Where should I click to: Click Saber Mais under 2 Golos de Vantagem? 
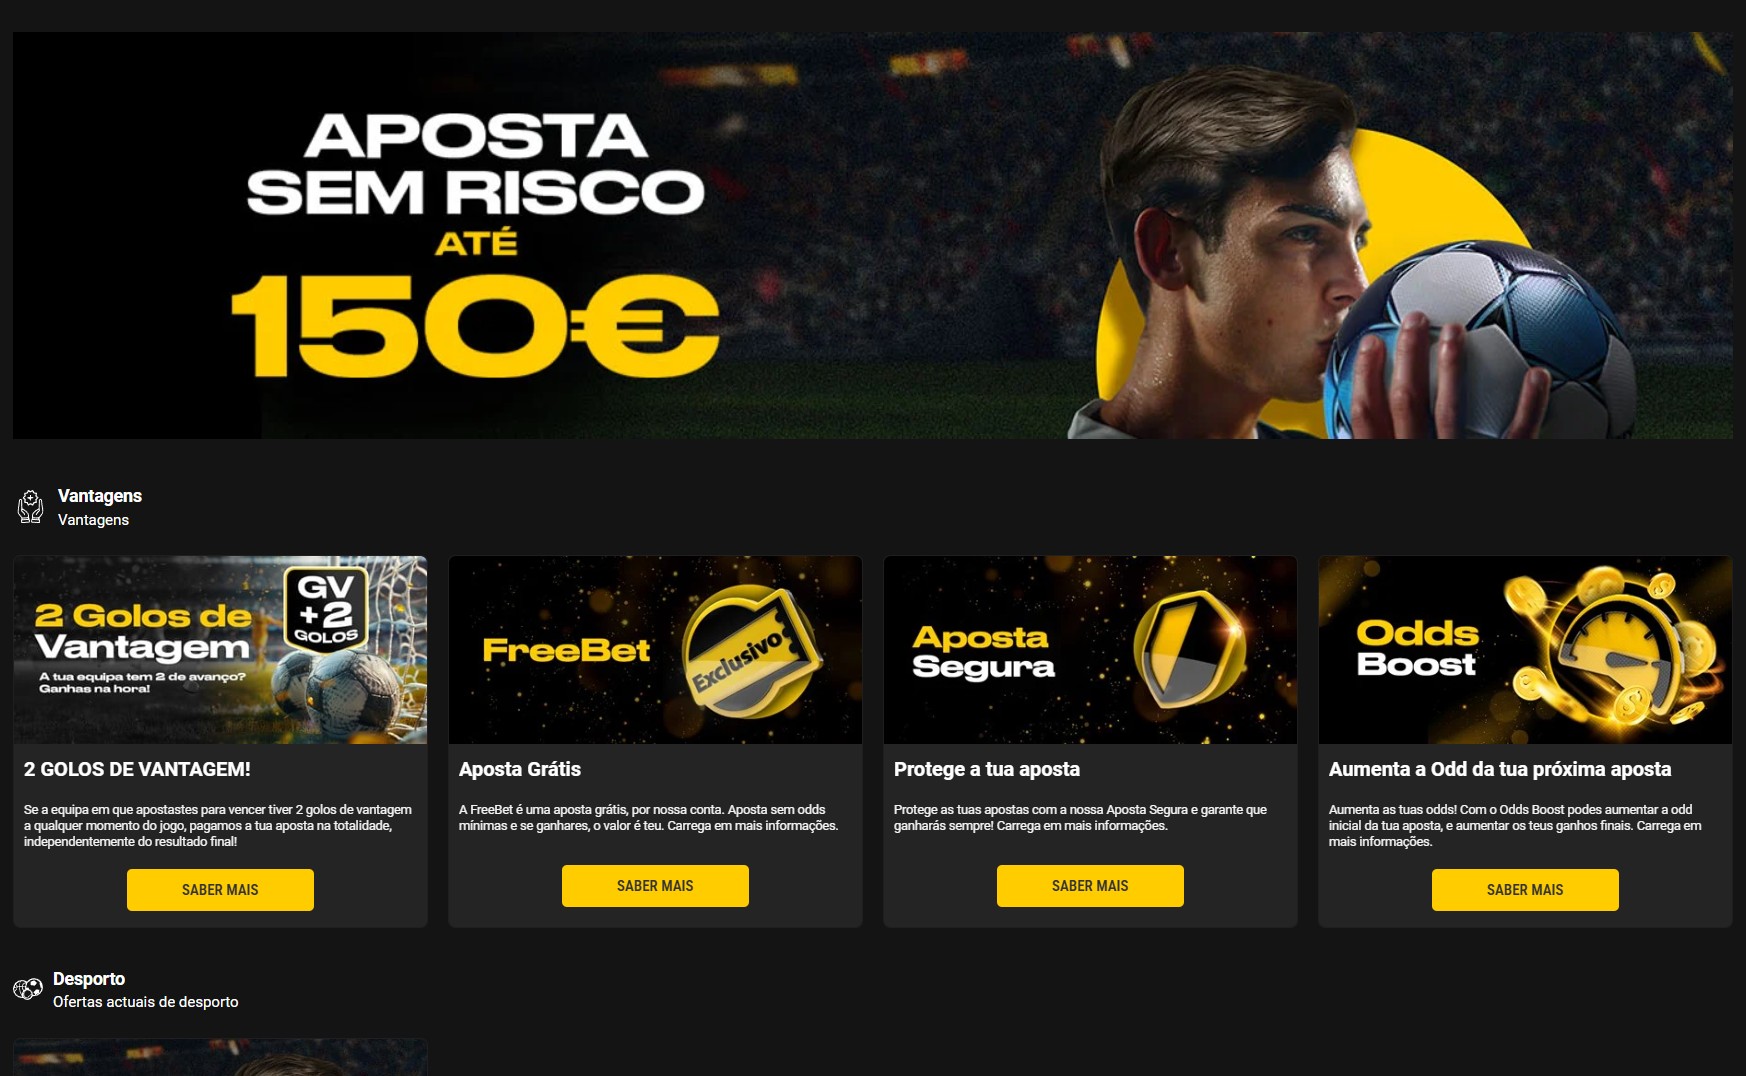[220, 890]
